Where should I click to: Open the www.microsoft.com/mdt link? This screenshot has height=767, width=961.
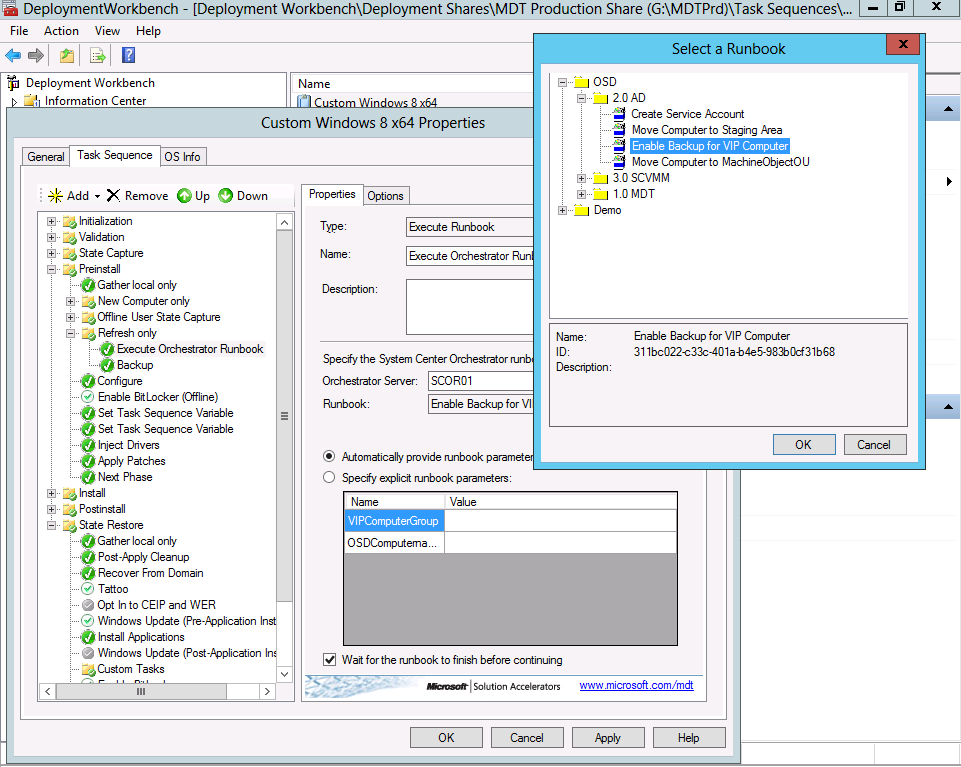point(636,686)
